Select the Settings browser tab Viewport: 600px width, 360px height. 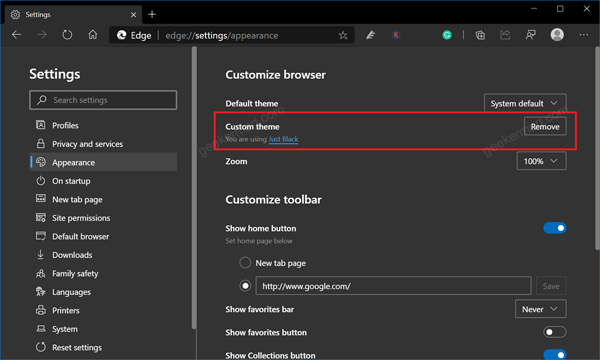tap(74, 15)
